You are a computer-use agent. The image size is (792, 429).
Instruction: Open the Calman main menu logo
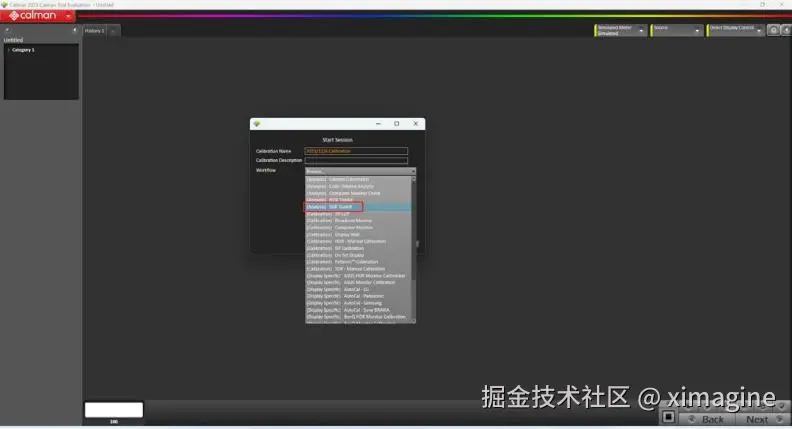click(33, 16)
